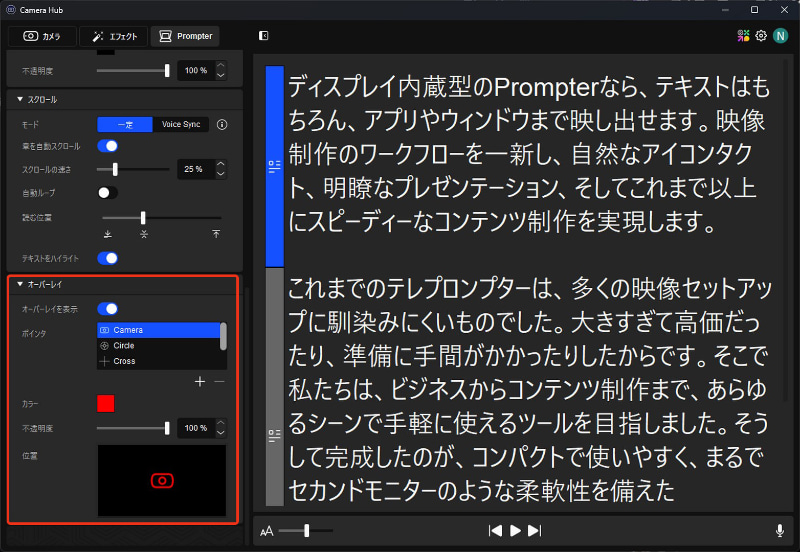Image resolution: width=800 pixels, height=552 pixels.
Task: Increase top 不透明度 value stepper
Action: click(x=220, y=65)
